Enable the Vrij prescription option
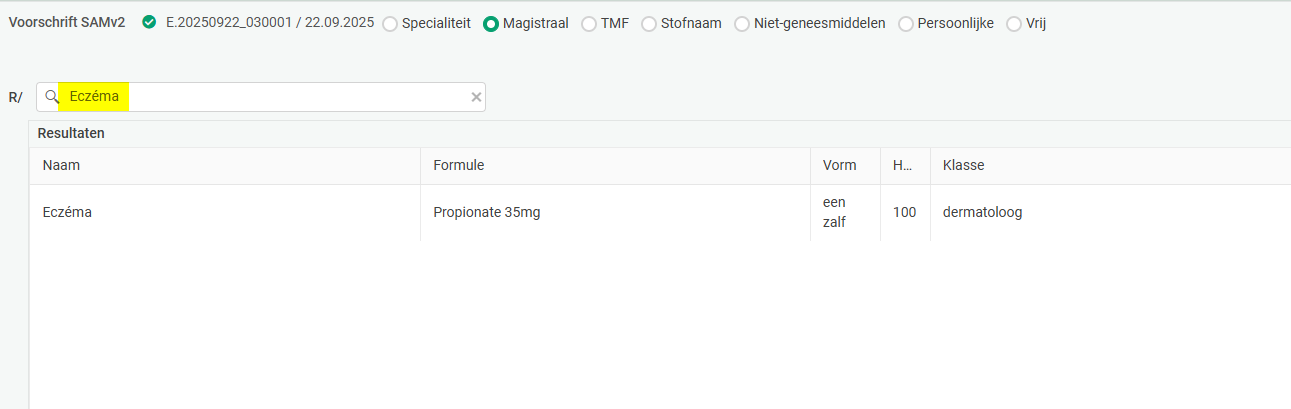This screenshot has height=409, width=1291. tap(1014, 24)
